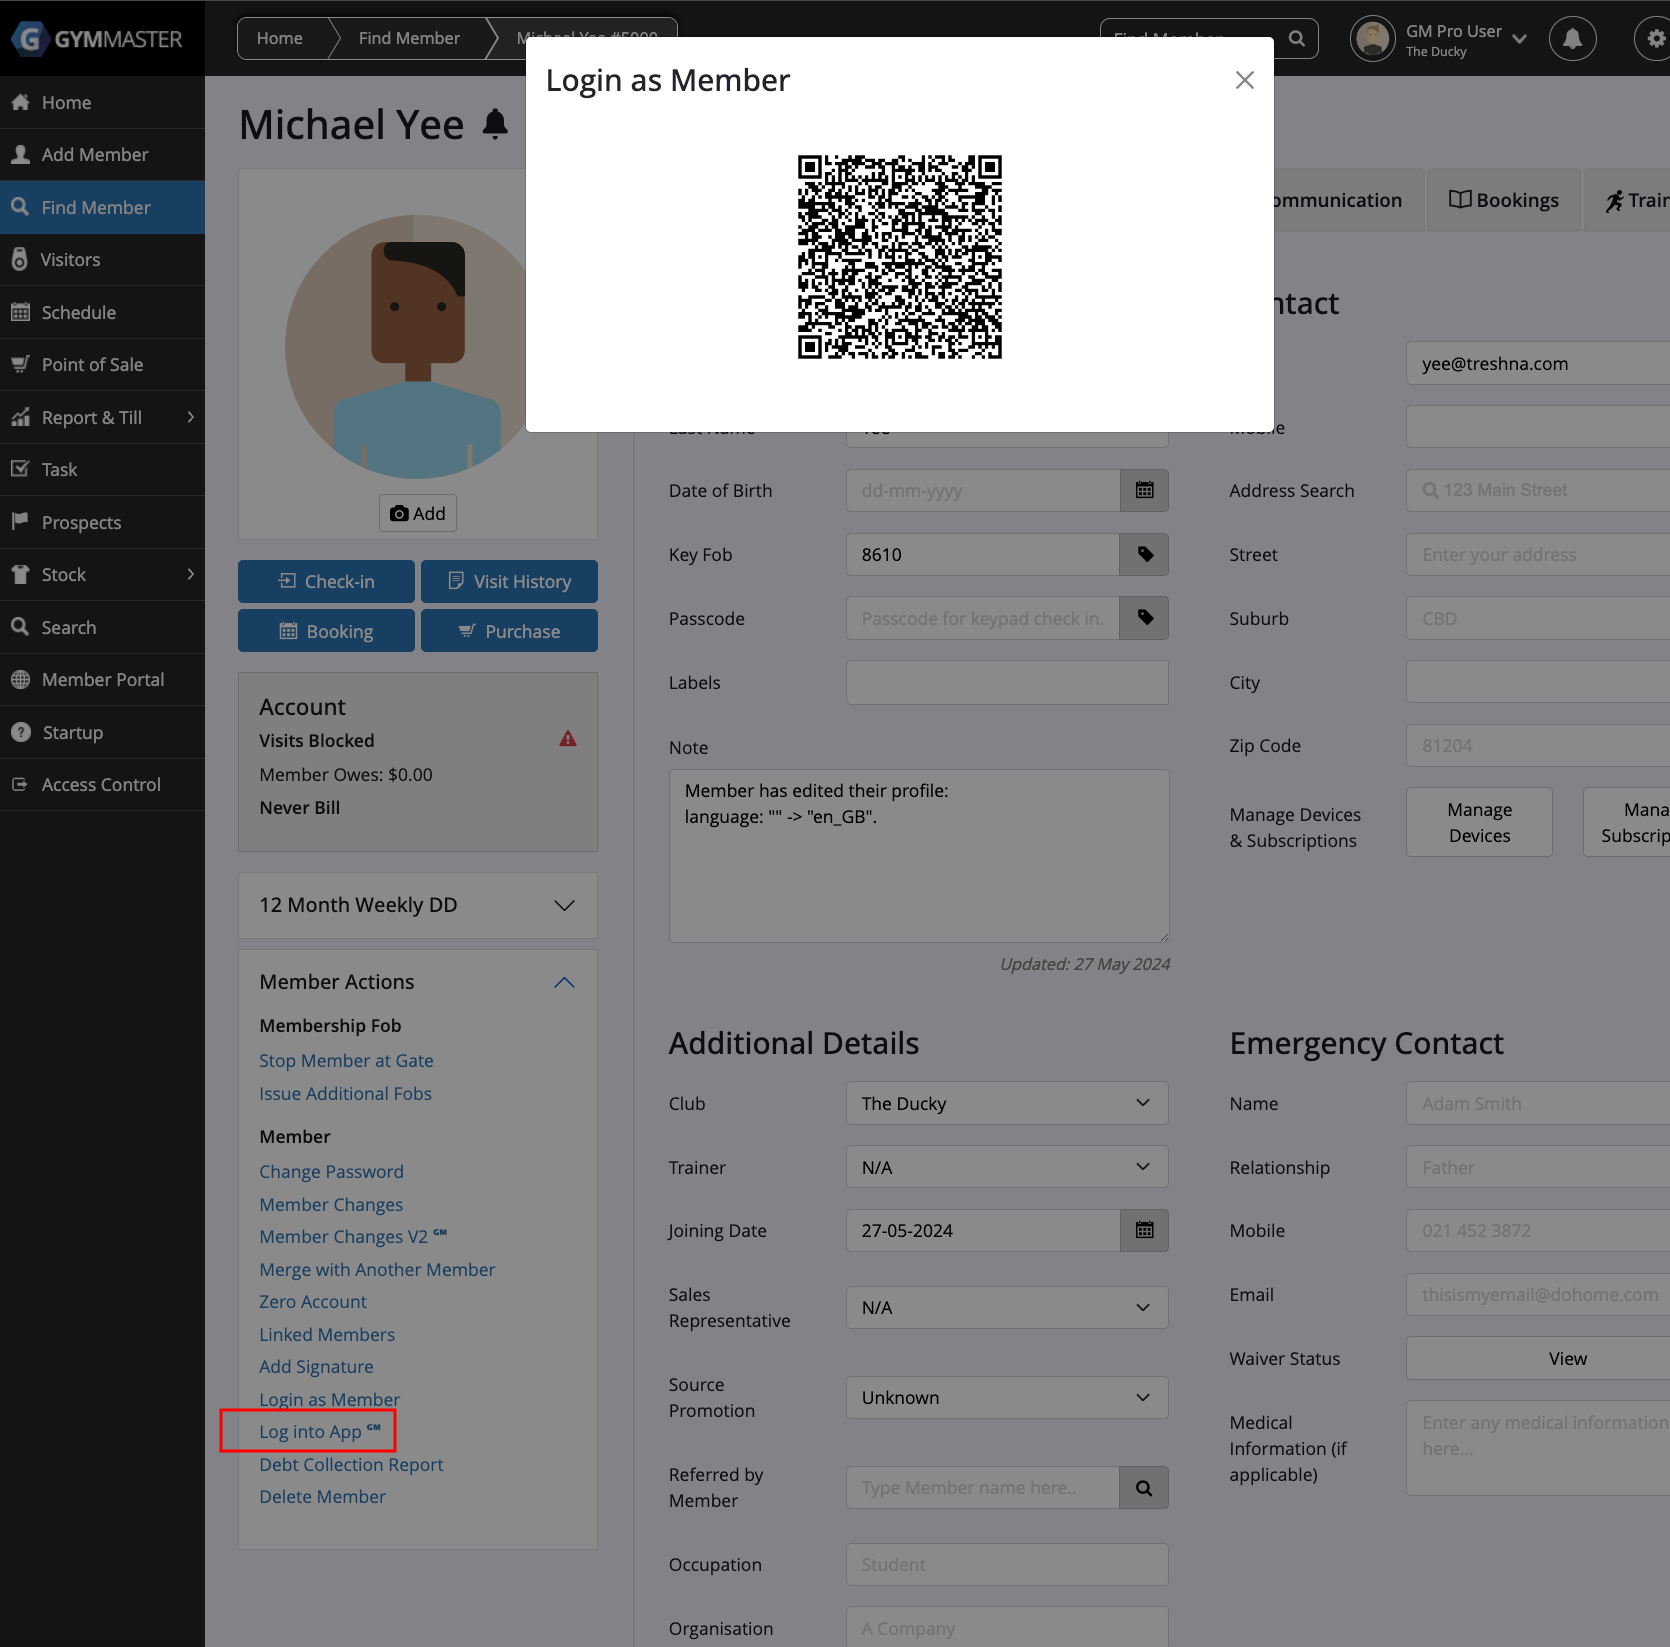Click bell icon beside Michael Yee name
Image resolution: width=1670 pixels, height=1647 pixels.
point(495,124)
